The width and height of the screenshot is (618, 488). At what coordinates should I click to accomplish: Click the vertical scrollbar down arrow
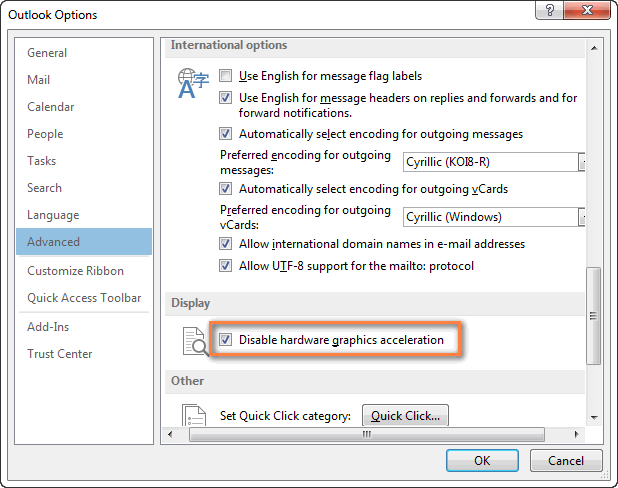point(594,417)
